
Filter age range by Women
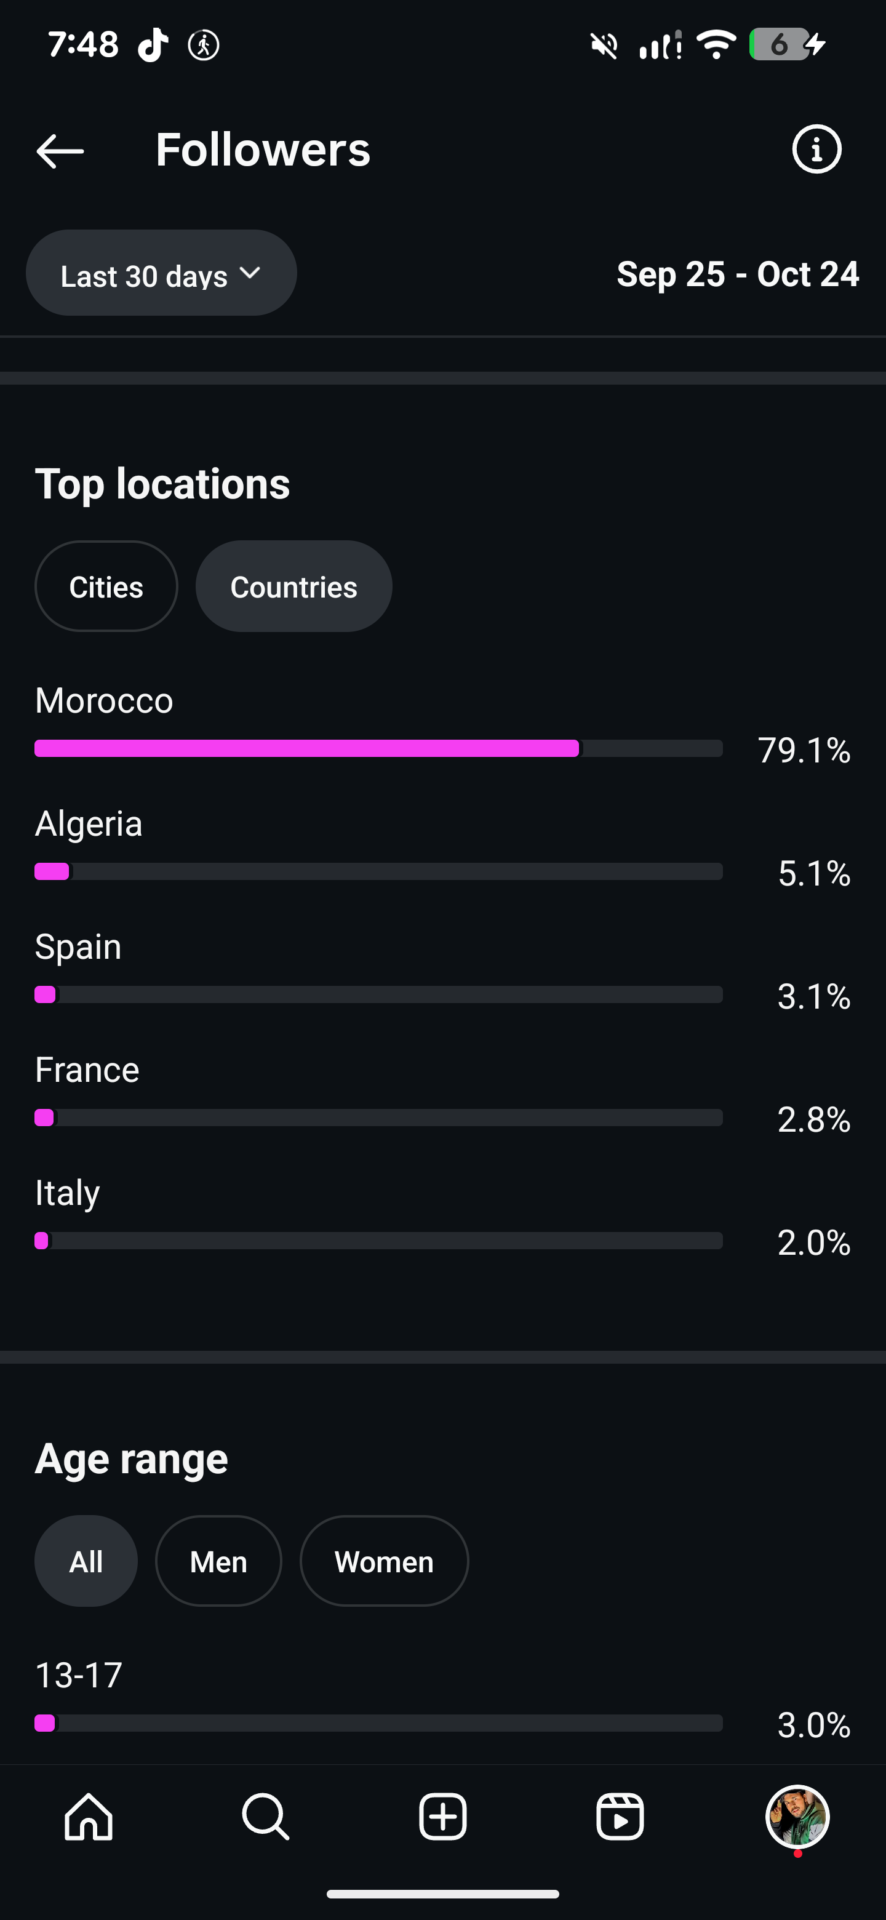point(384,1562)
